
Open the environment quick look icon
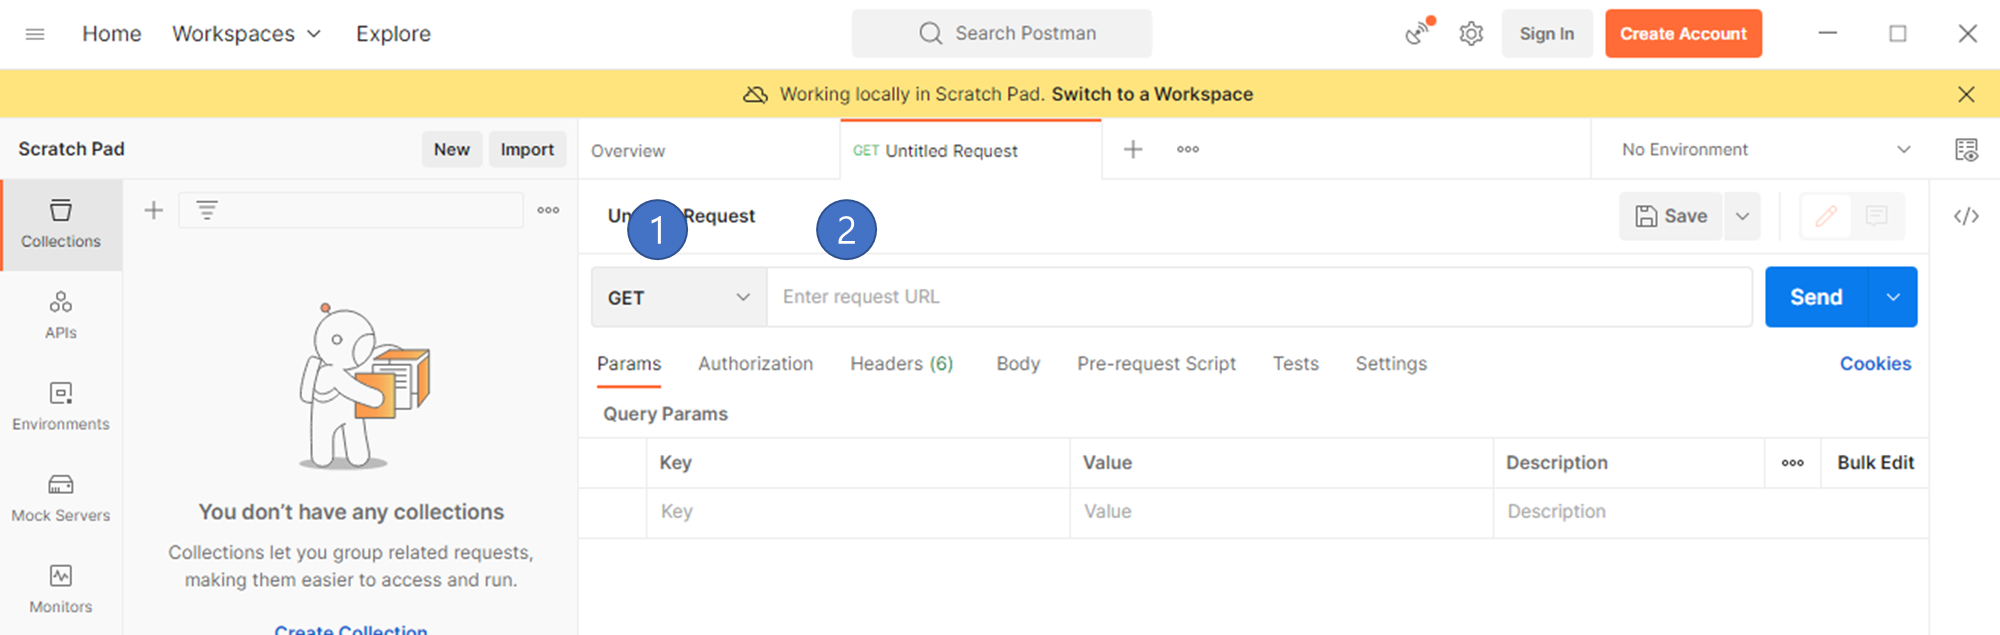coord(1966,149)
